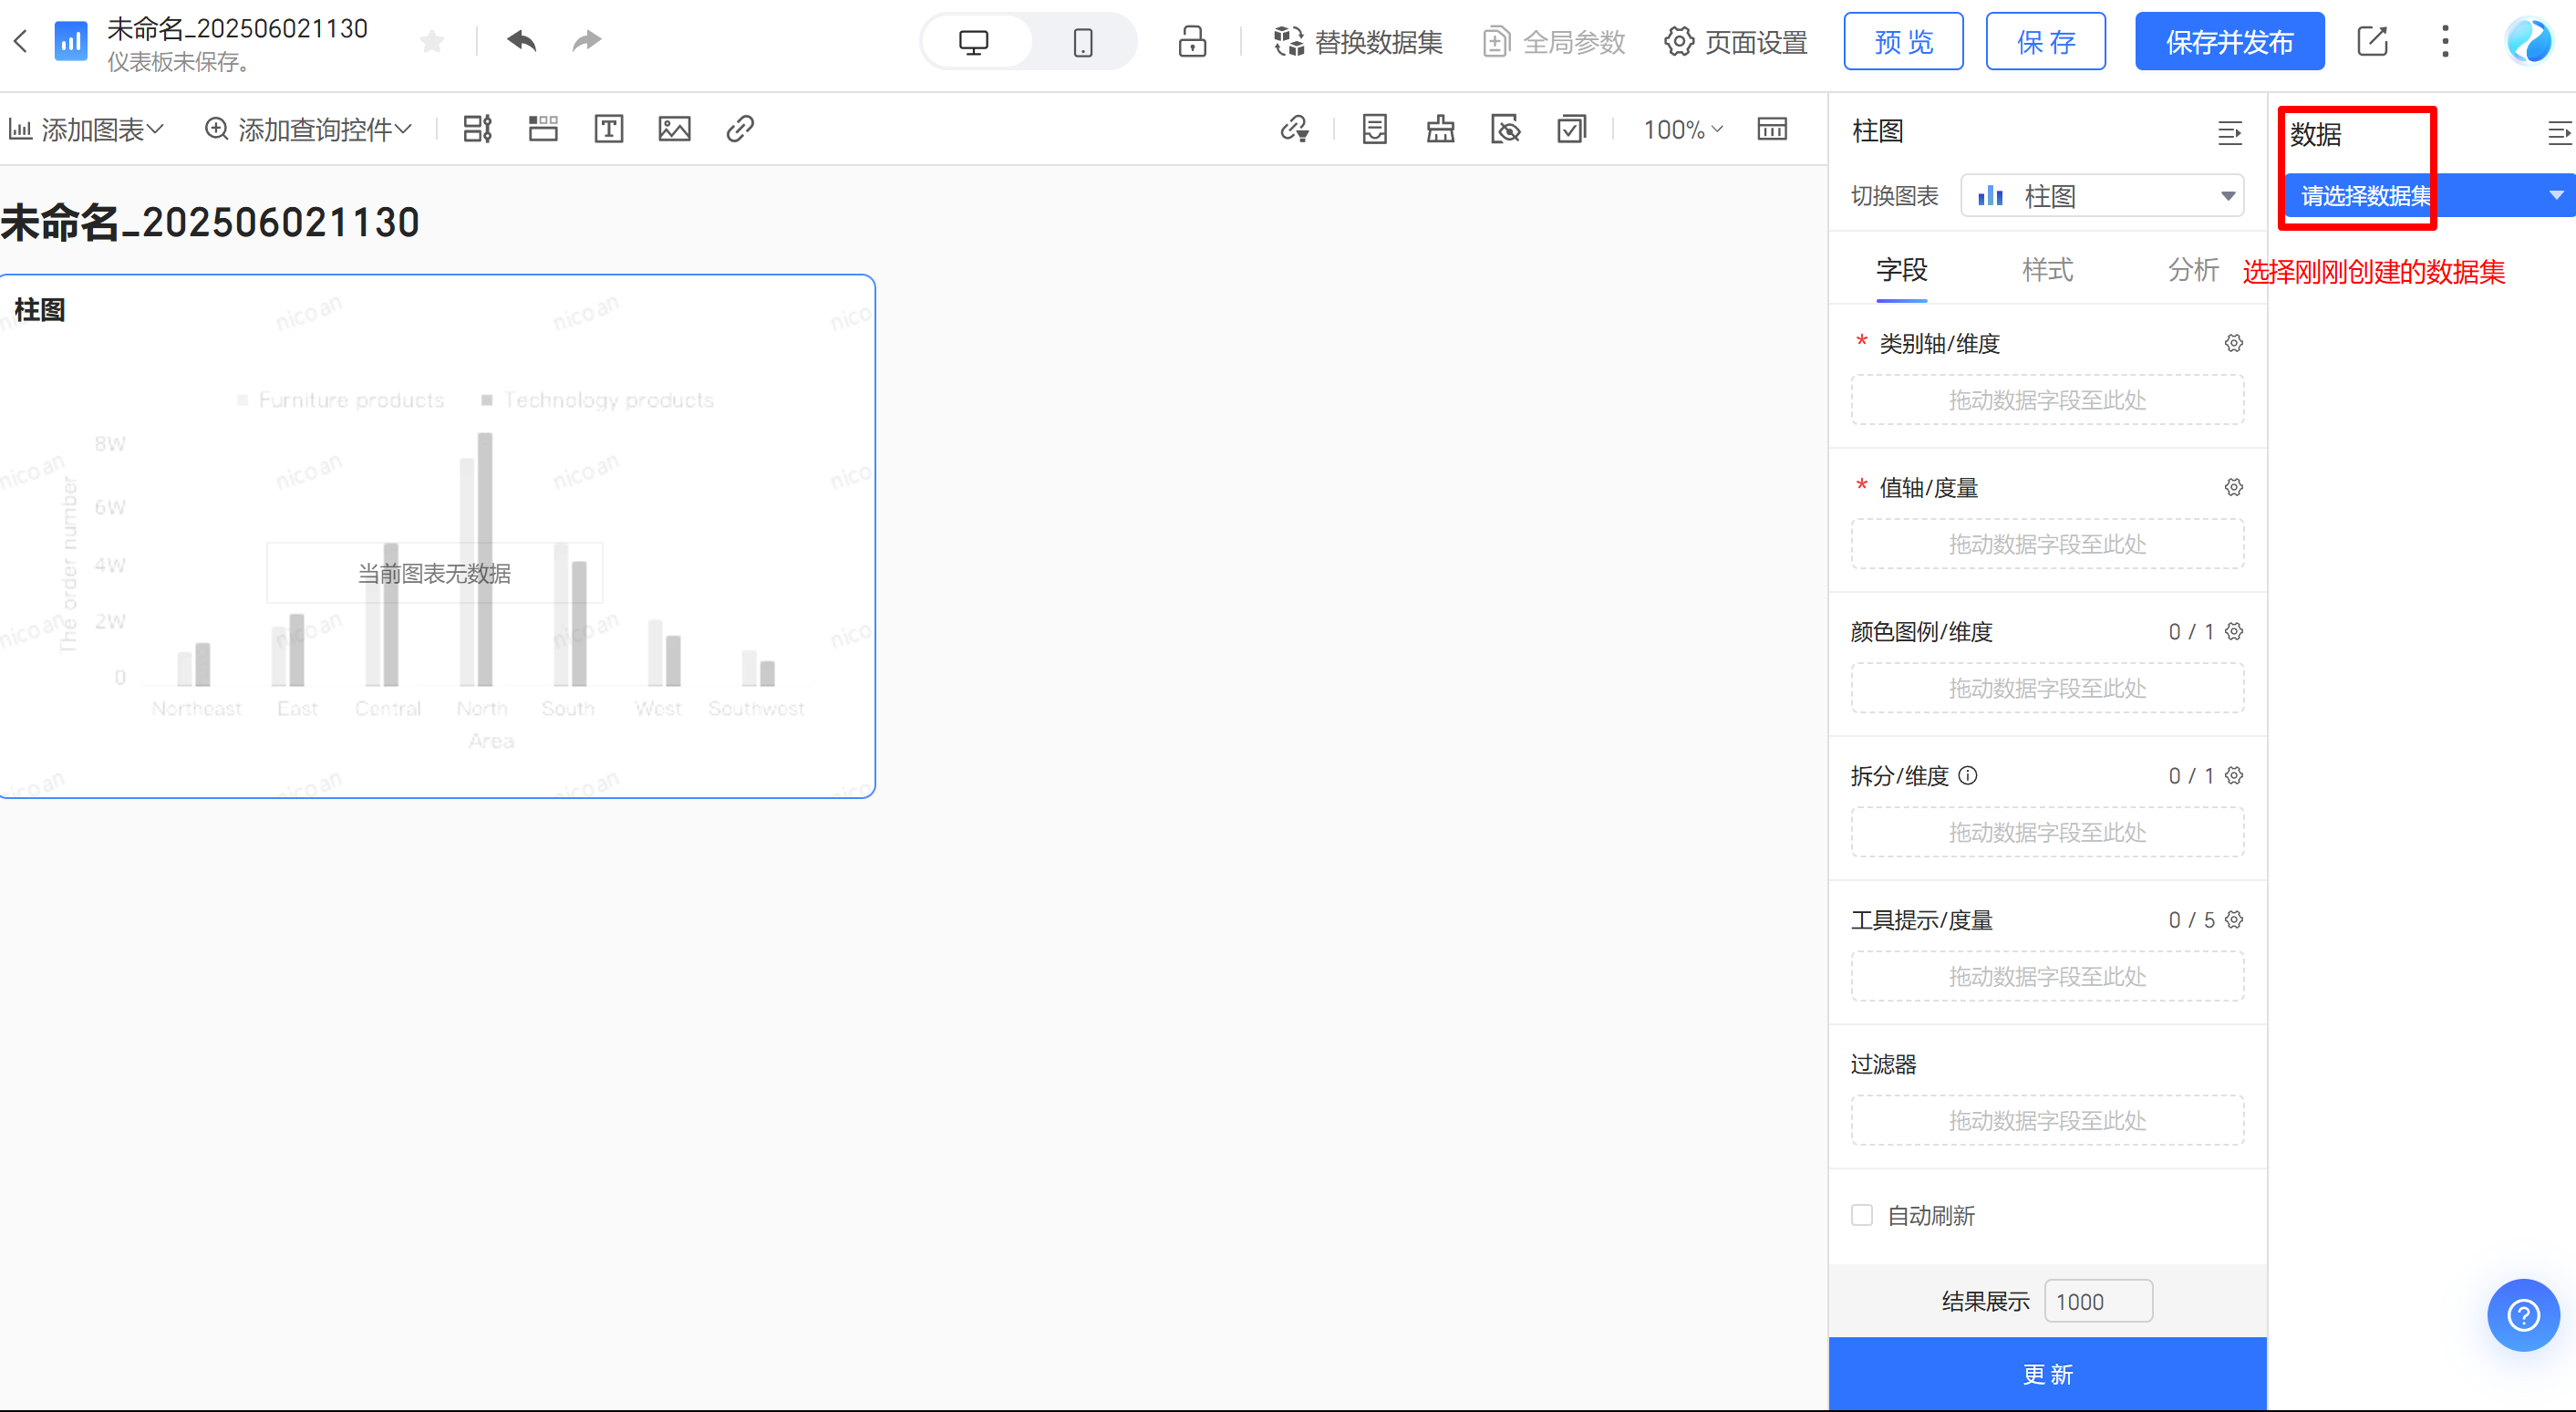The image size is (2576, 1412).
Task: Click the undo arrow icon
Action: (x=521, y=41)
